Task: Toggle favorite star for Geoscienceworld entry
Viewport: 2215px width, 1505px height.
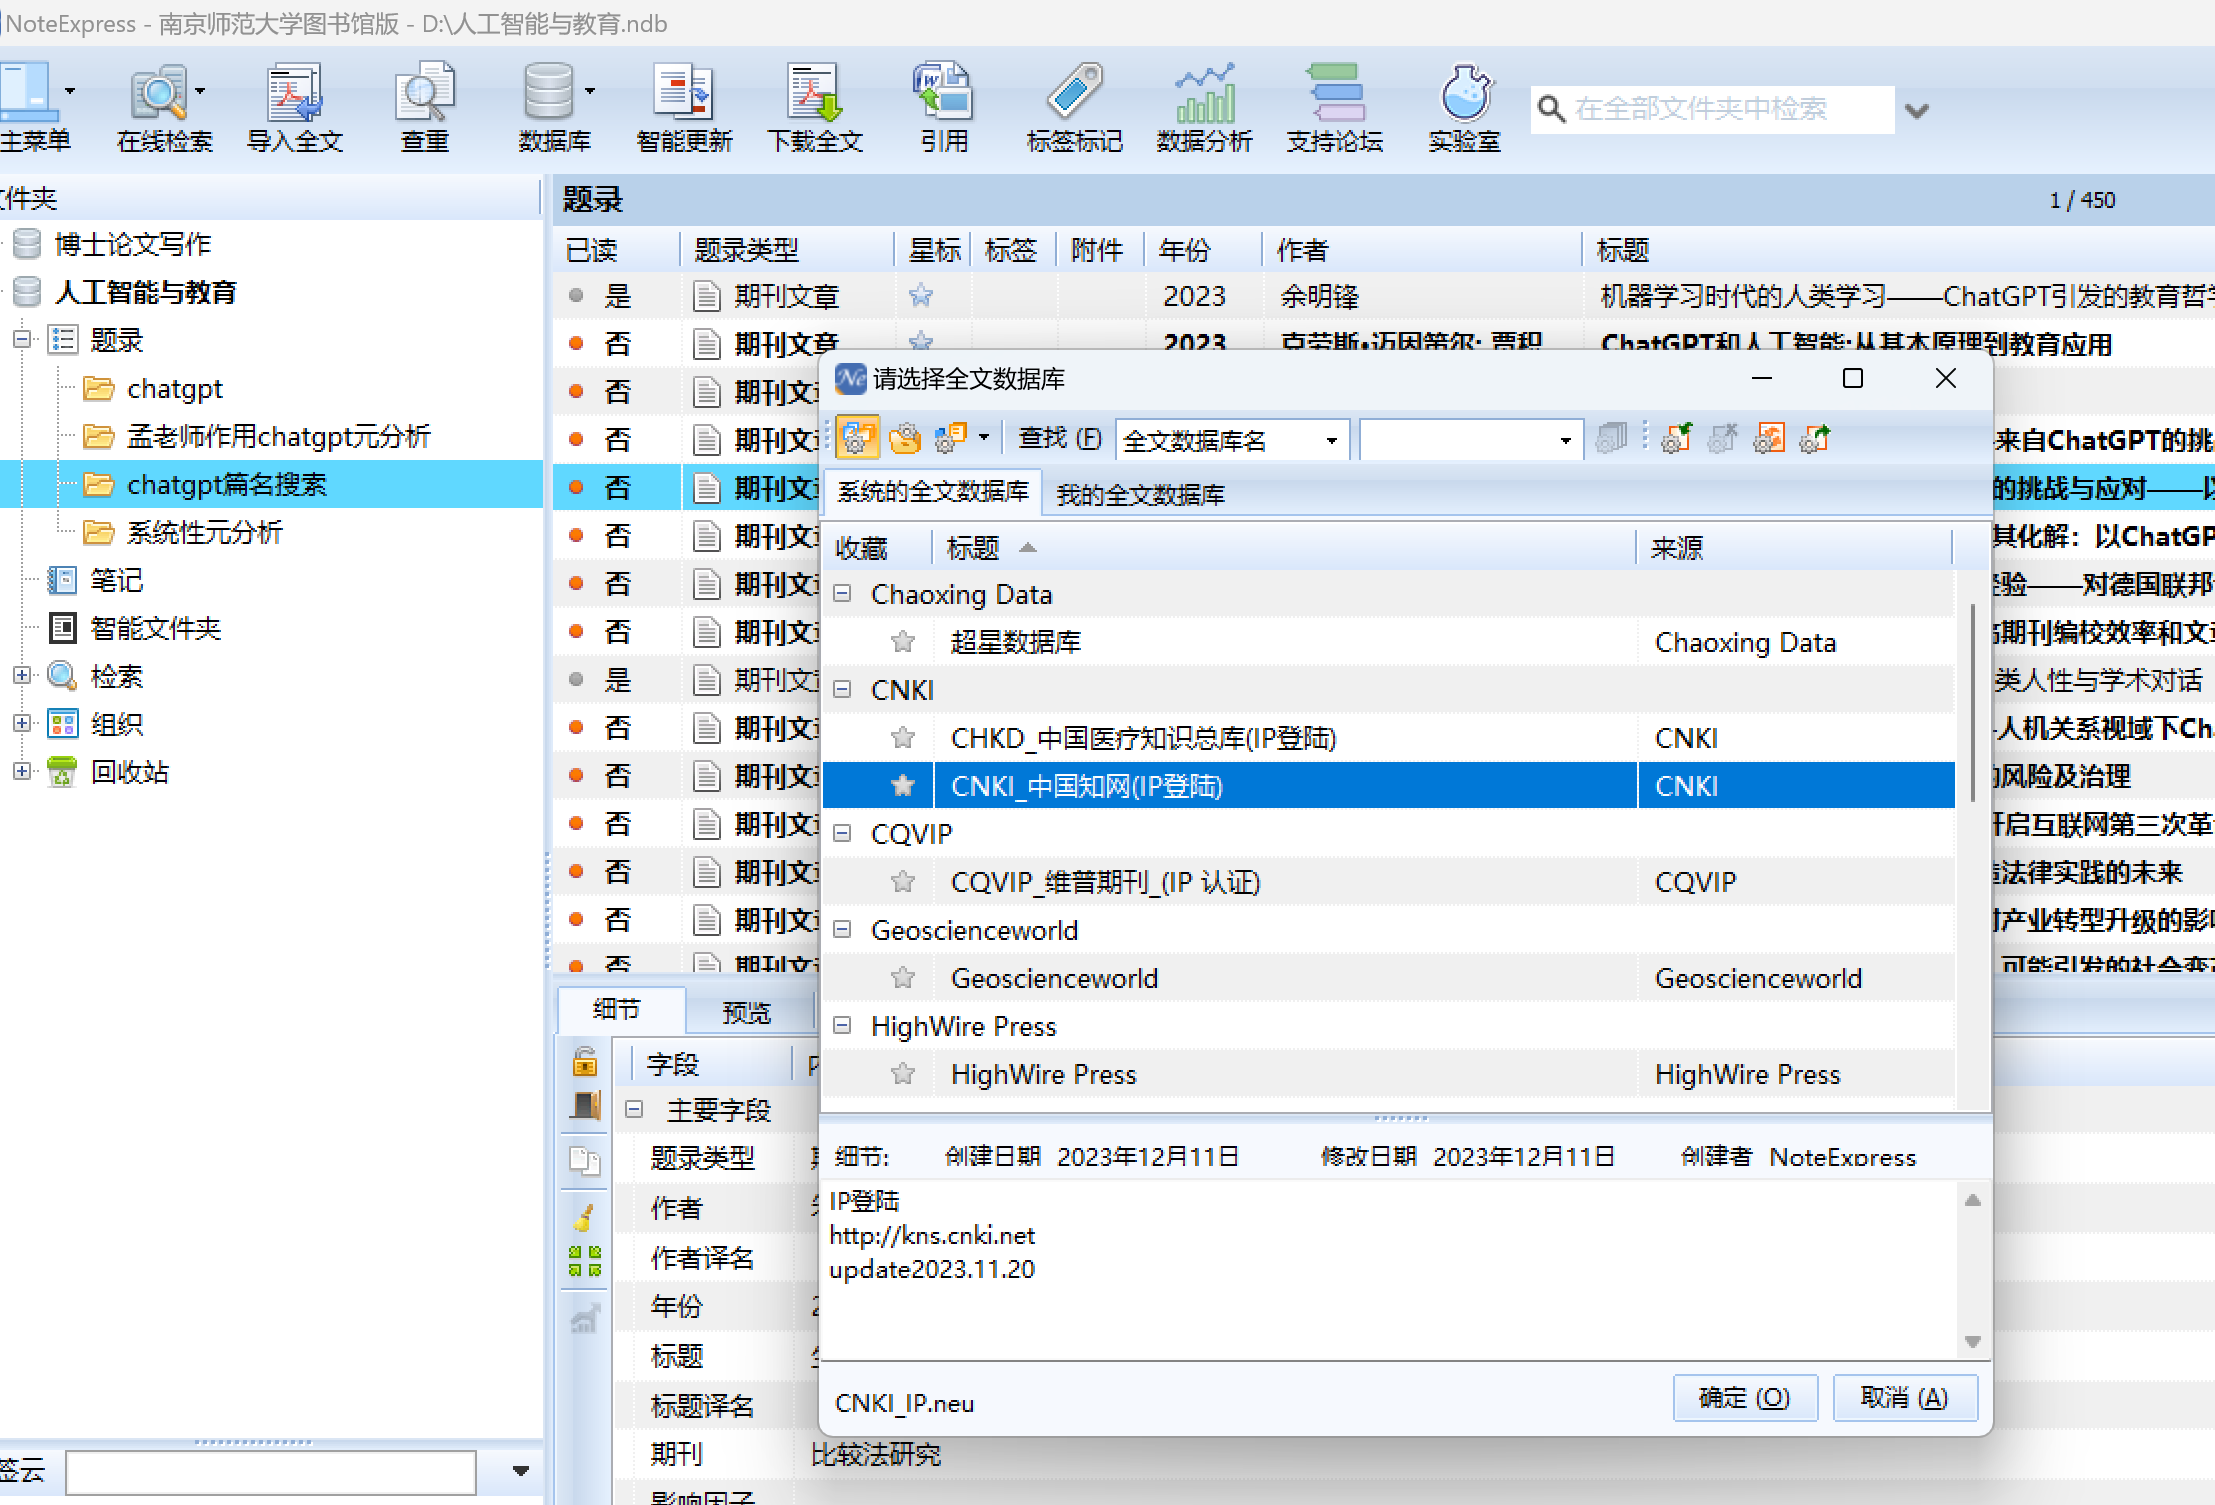Action: (x=903, y=977)
